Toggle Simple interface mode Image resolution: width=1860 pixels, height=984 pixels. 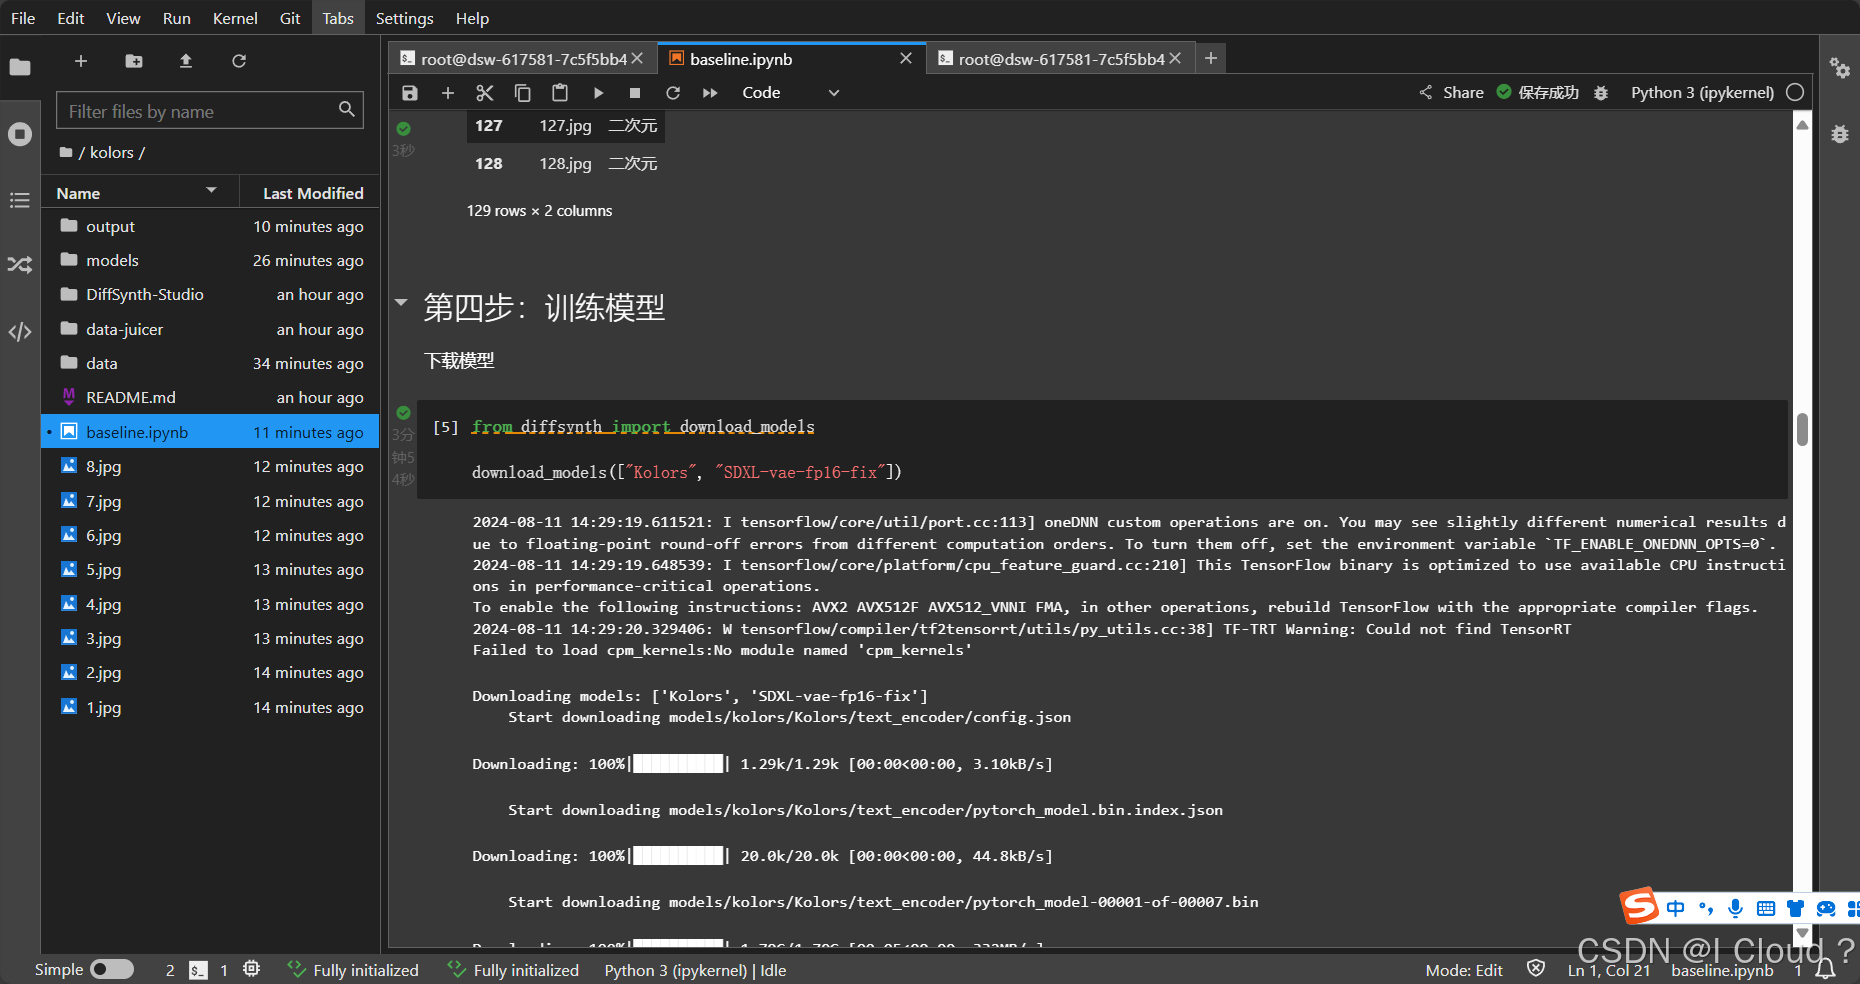pos(112,969)
